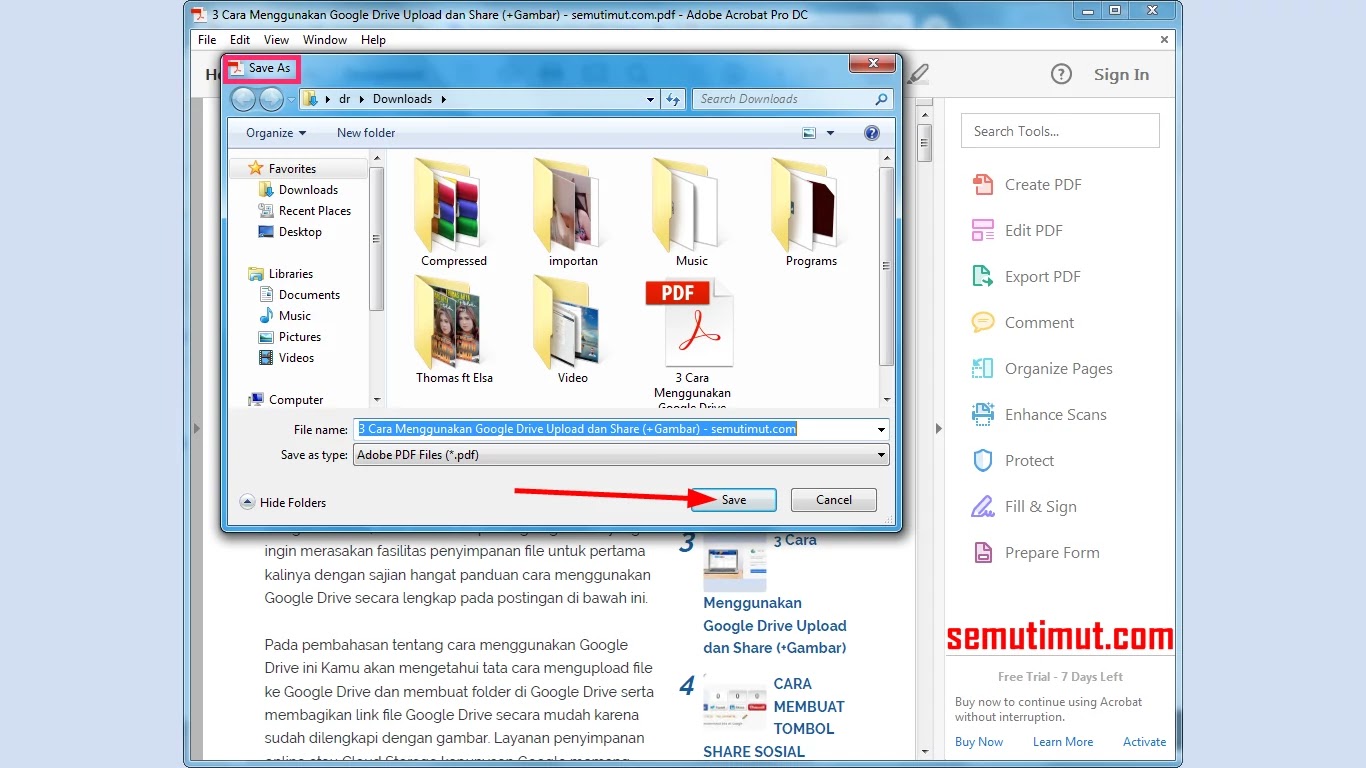This screenshot has width=1366, height=768.
Task: Click the Save button
Action: point(734,500)
